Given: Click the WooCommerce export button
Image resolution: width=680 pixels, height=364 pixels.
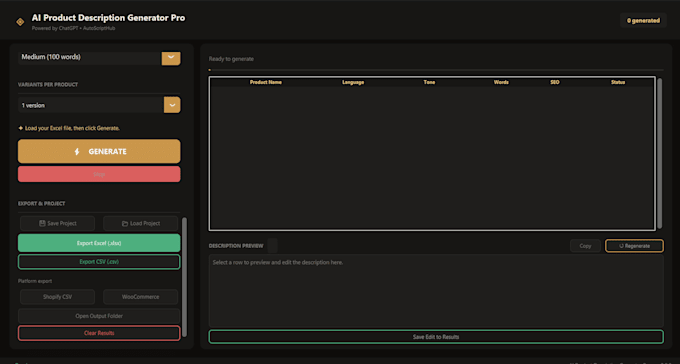Looking at the screenshot, I should (x=141, y=297).
